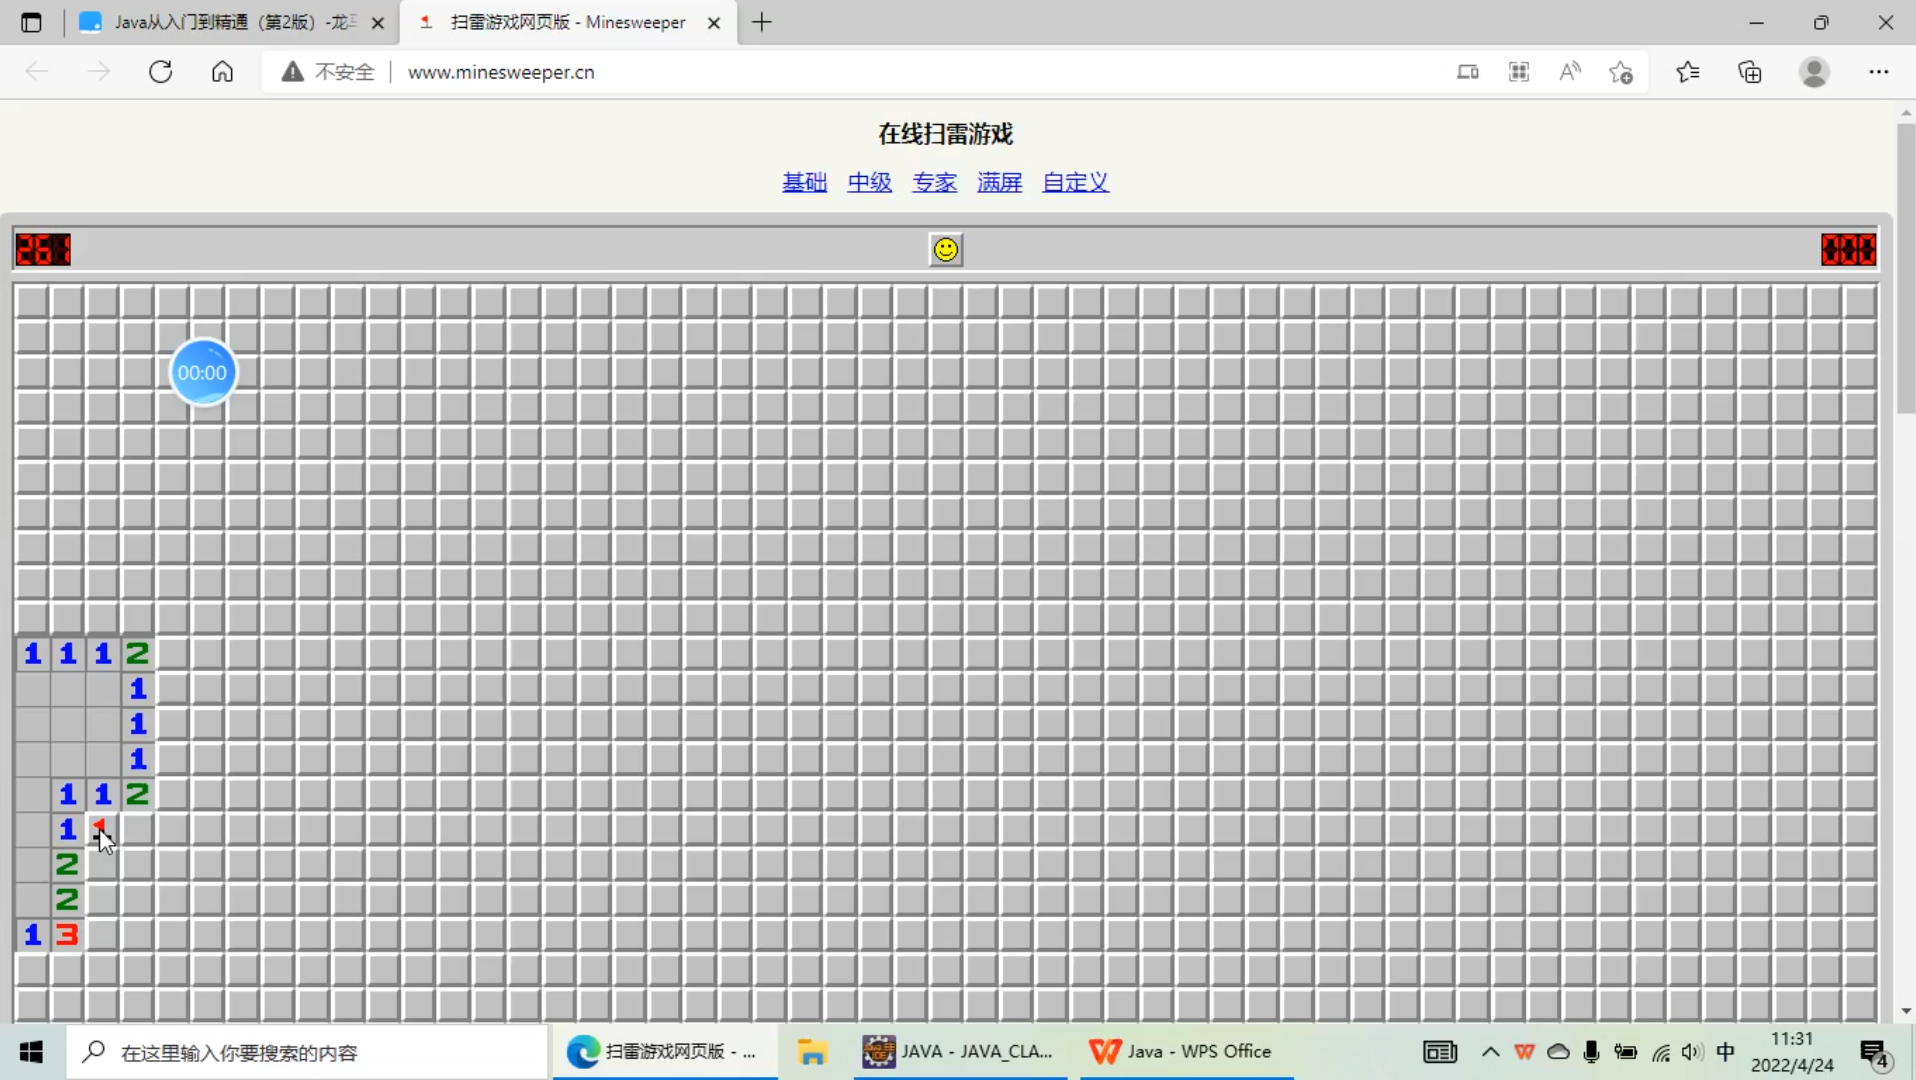This screenshot has width=1916, height=1080.
Task: Open File Explorer from the taskbar
Action: click(x=812, y=1052)
